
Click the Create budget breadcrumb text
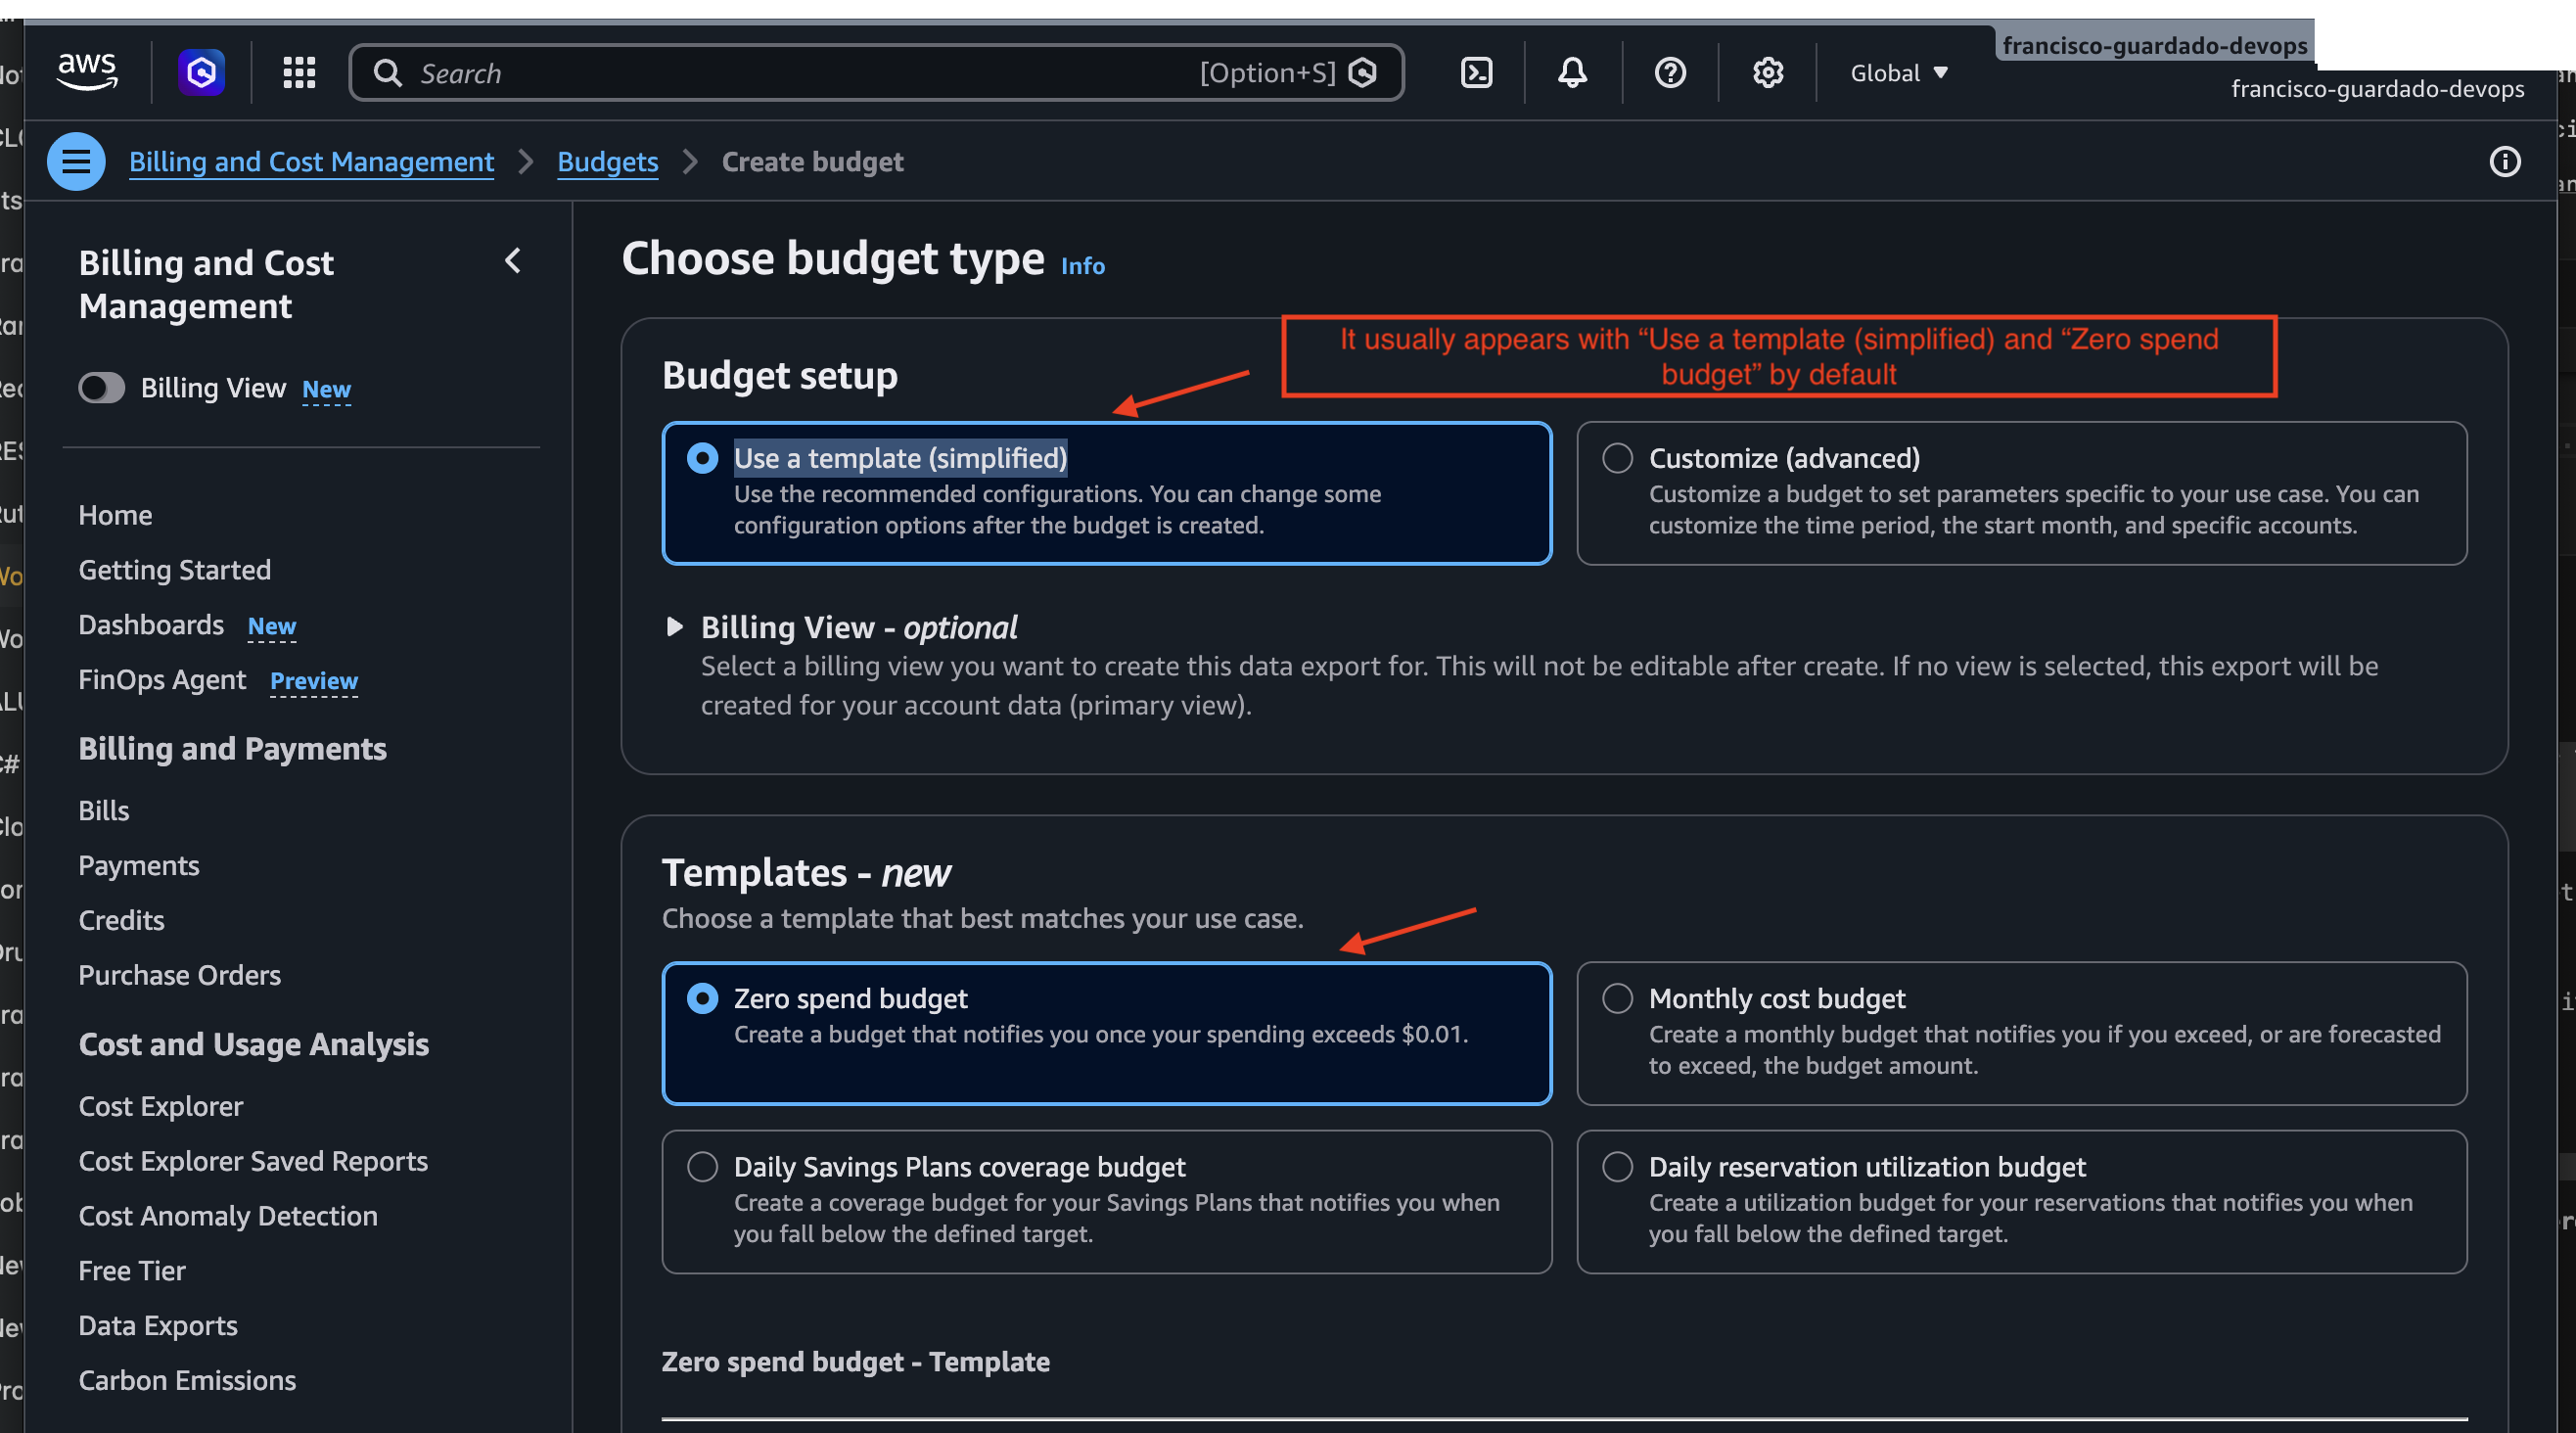(813, 162)
